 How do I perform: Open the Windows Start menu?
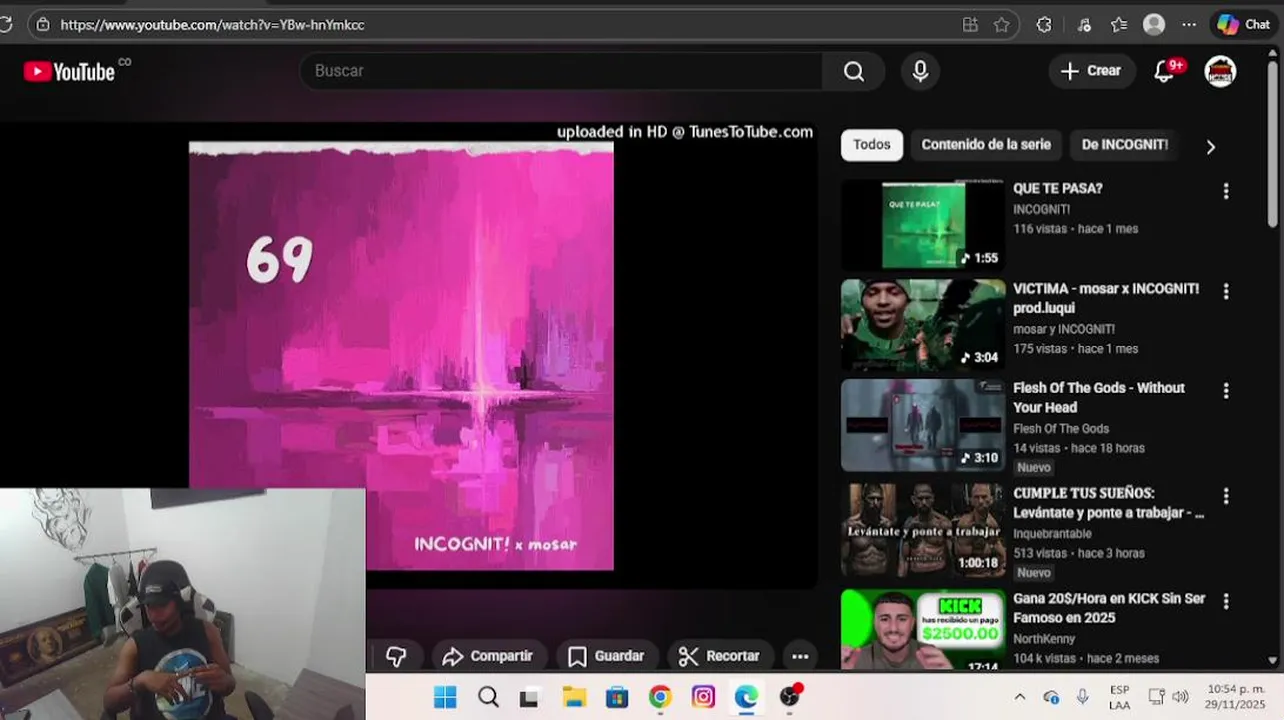pos(445,697)
